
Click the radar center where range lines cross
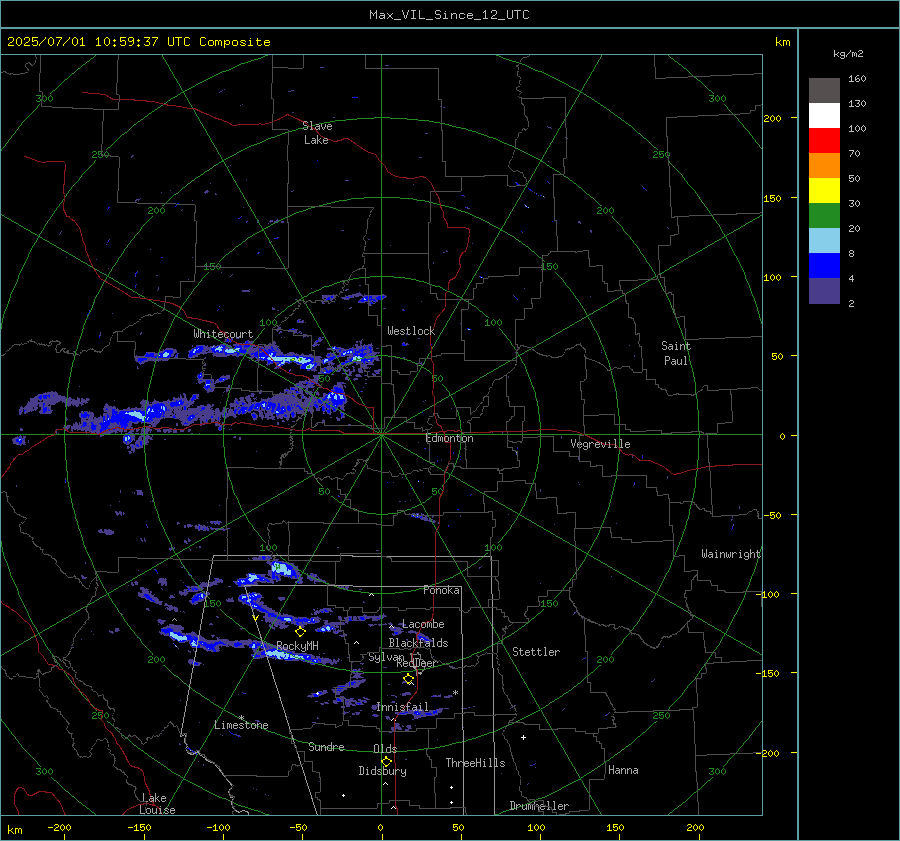[382, 435]
